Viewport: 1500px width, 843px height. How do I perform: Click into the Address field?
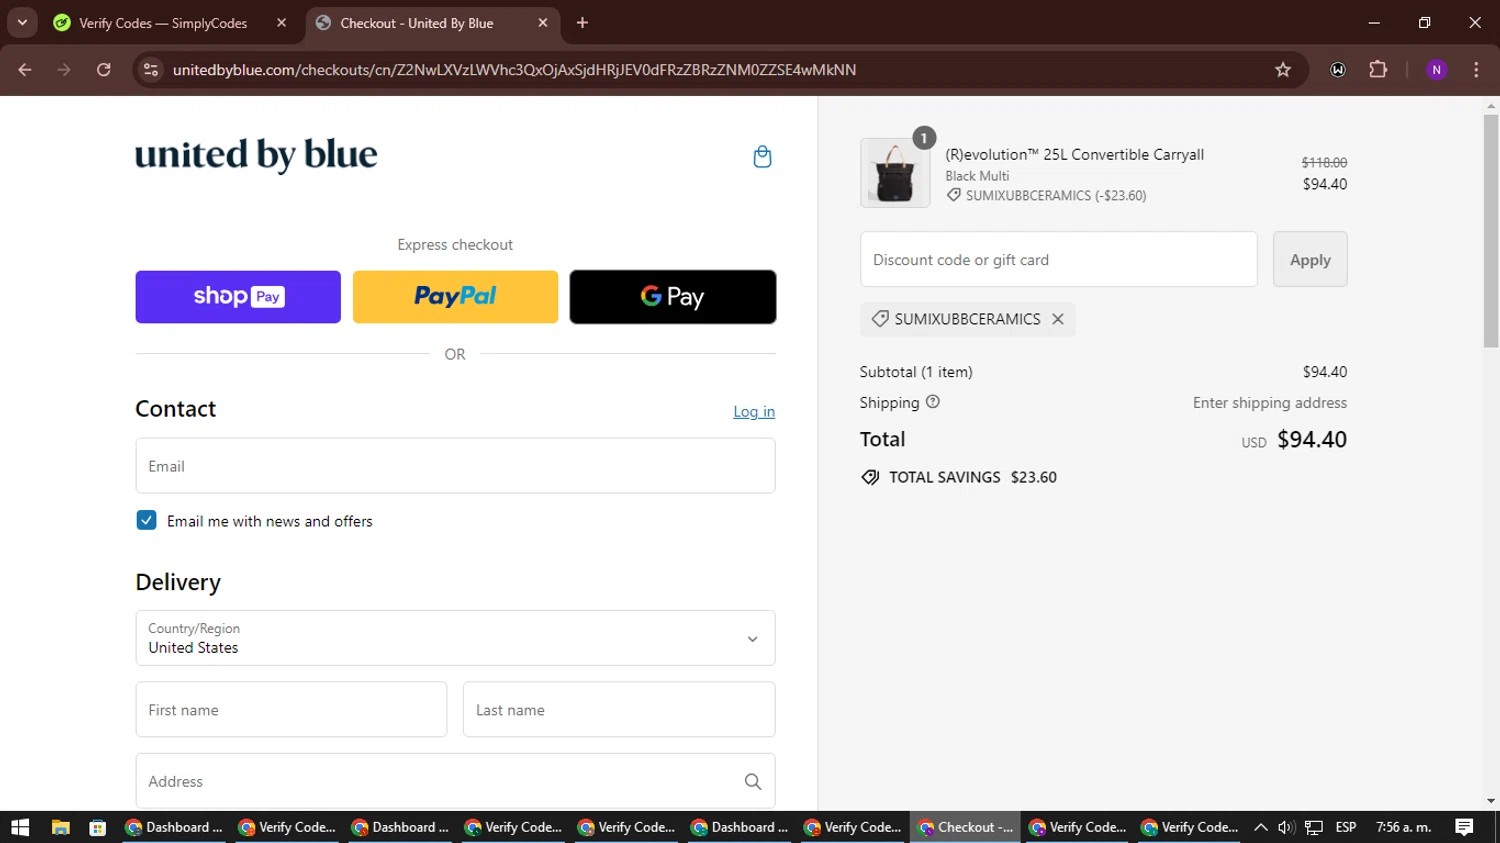pos(455,782)
